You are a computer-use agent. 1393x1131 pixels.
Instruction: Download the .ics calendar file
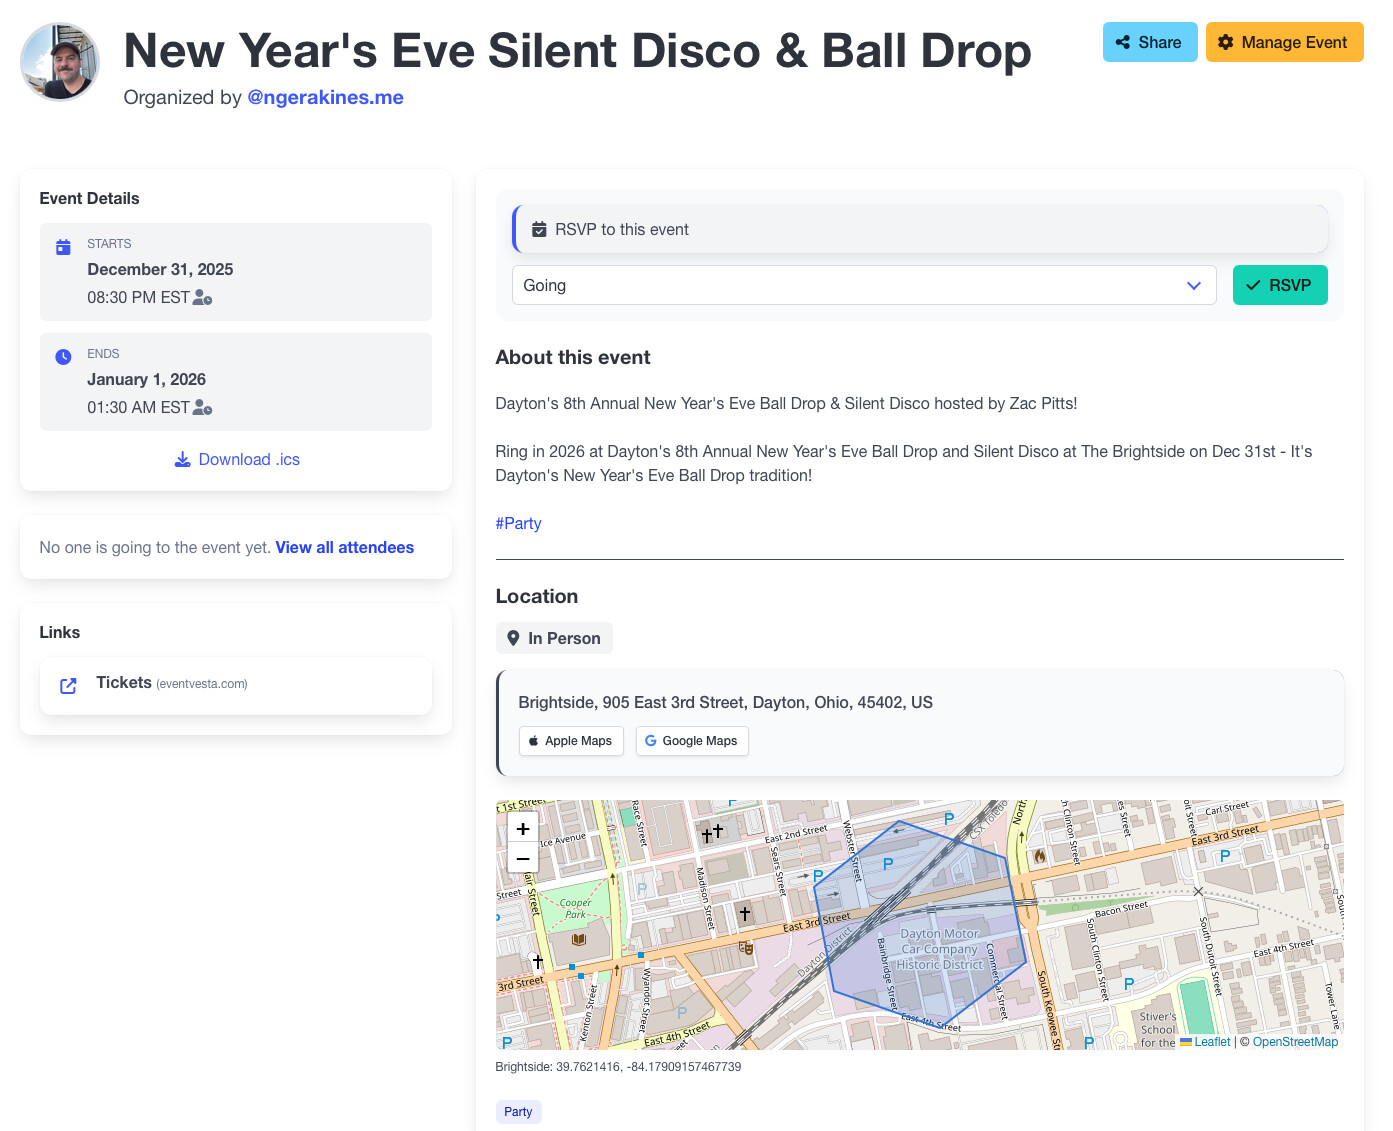click(x=237, y=460)
